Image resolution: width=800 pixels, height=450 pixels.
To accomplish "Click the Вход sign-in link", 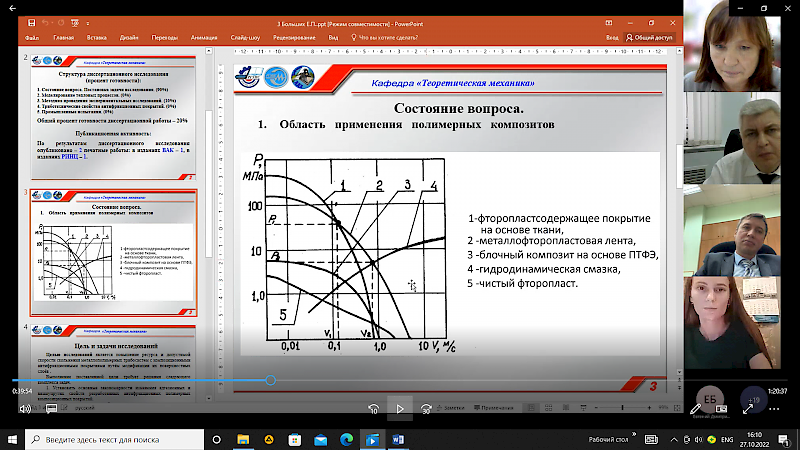I will [x=612, y=37].
